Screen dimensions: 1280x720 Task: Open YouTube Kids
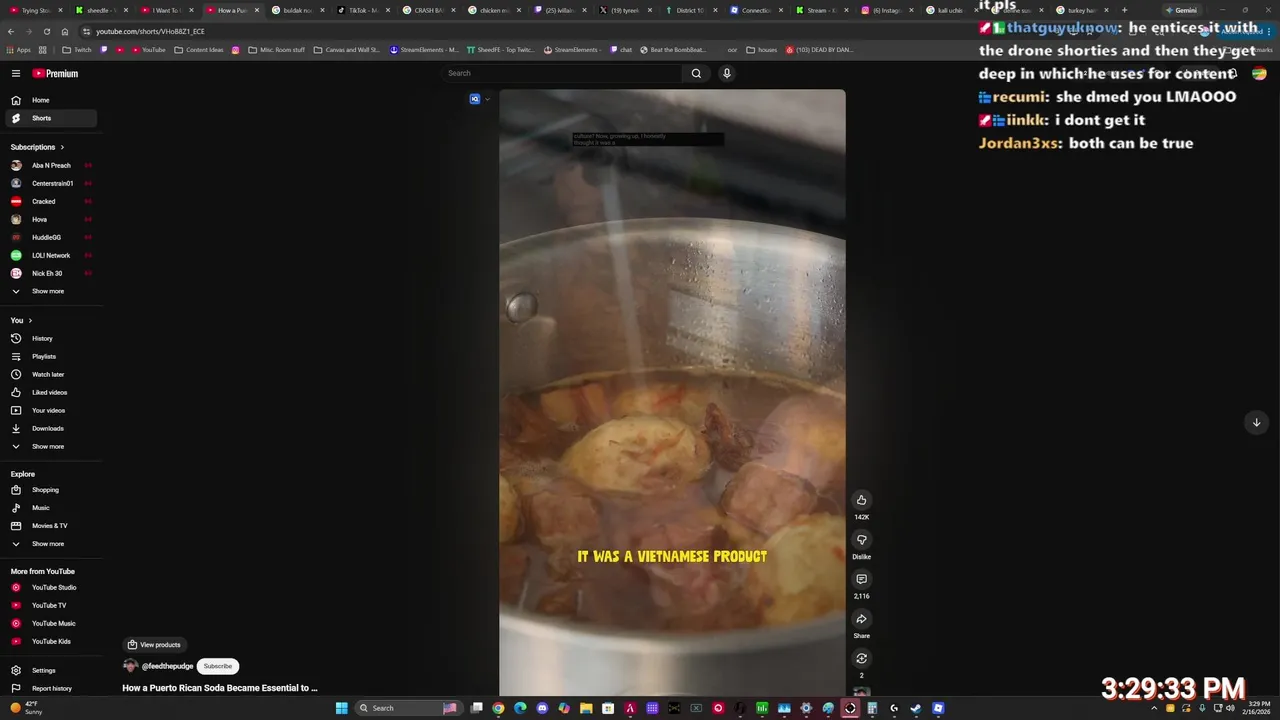coord(49,641)
